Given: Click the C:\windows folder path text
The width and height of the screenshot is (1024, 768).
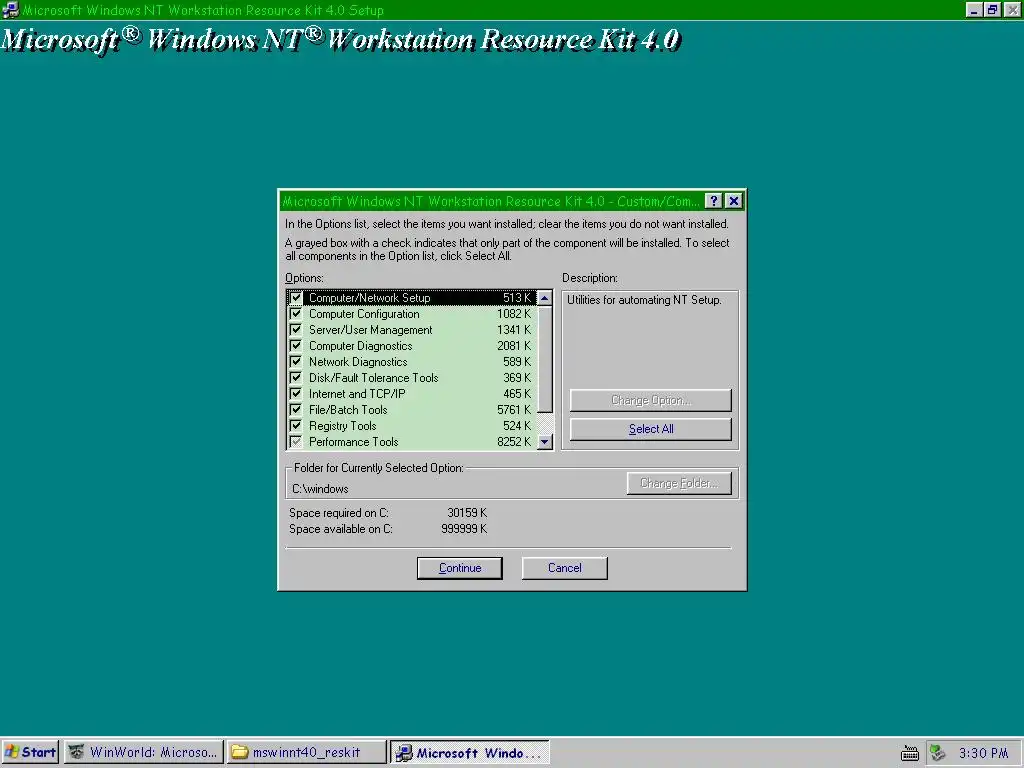Looking at the screenshot, I should tap(320, 489).
